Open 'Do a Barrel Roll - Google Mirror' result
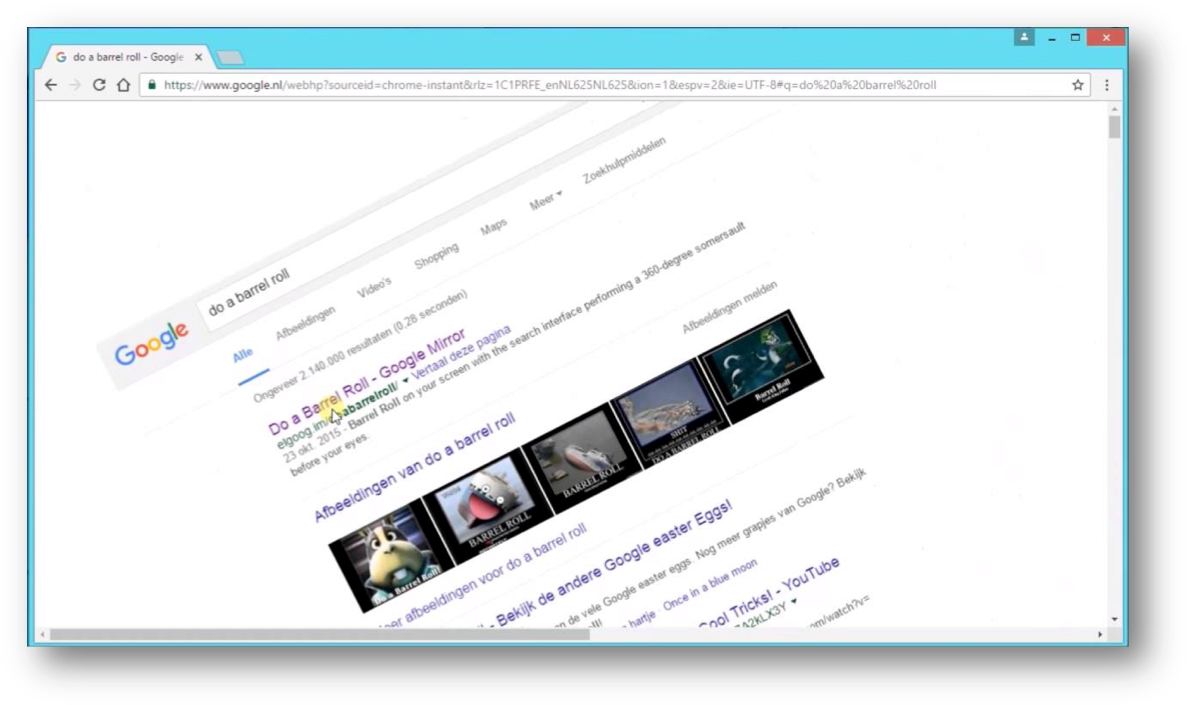 tap(366, 382)
